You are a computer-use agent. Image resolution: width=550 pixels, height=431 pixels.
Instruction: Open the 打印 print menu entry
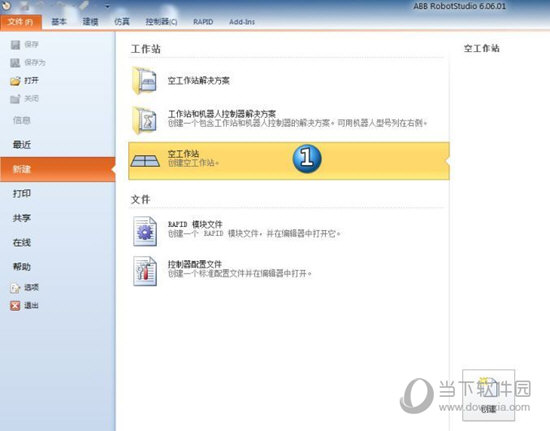point(22,193)
